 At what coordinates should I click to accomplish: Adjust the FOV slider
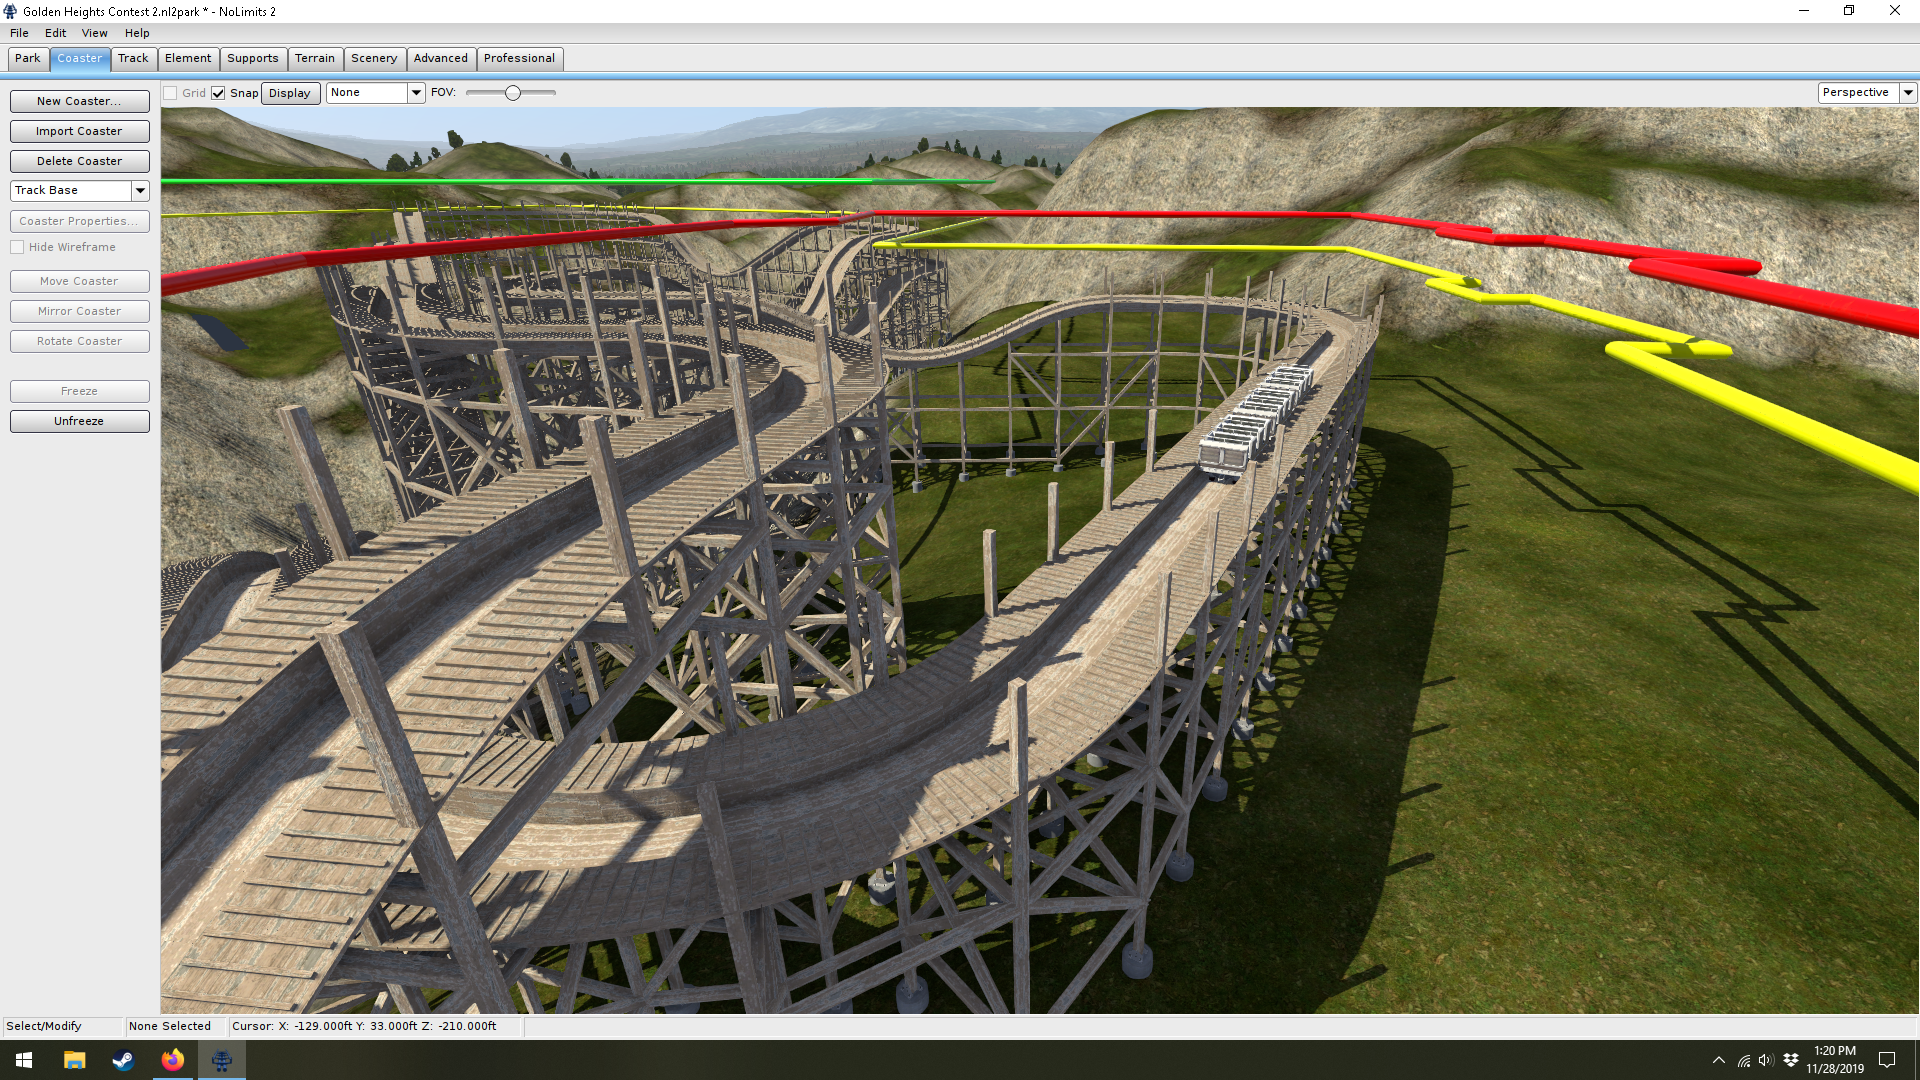(513, 93)
